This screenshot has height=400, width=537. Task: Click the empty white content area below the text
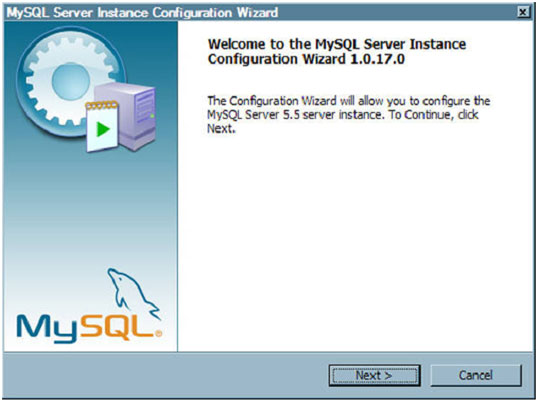353,240
